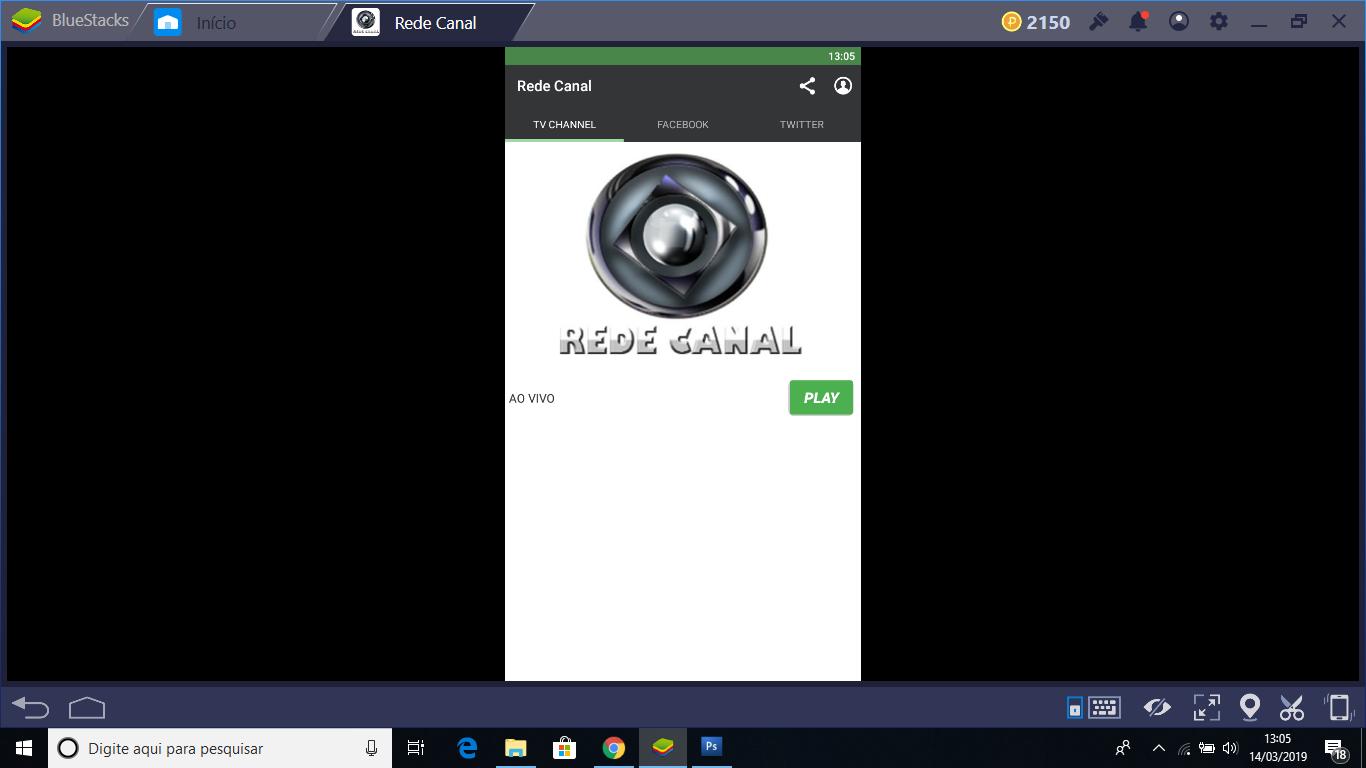The height and width of the screenshot is (768, 1366).
Task: Click BlueStacks icon on the taskbar
Action: (x=663, y=747)
